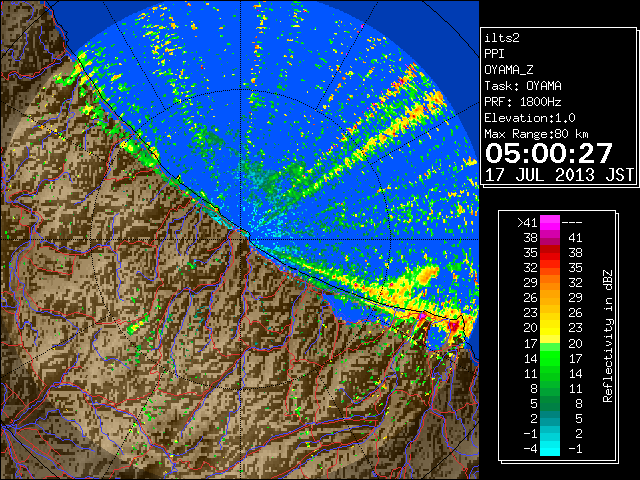Click the date '17 JUL 2013 JST'
The height and width of the screenshot is (480, 640).
[x=559, y=175]
